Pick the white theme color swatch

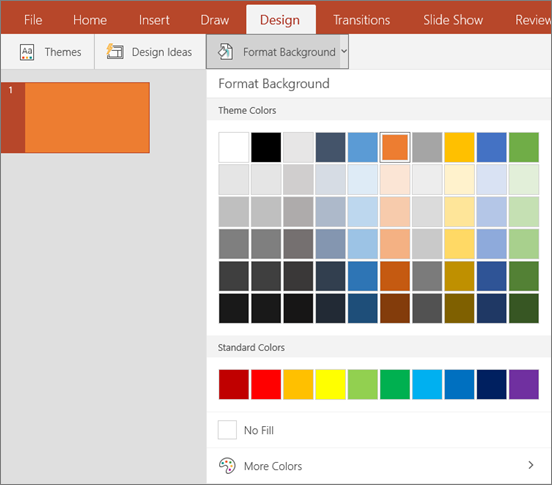click(x=233, y=147)
